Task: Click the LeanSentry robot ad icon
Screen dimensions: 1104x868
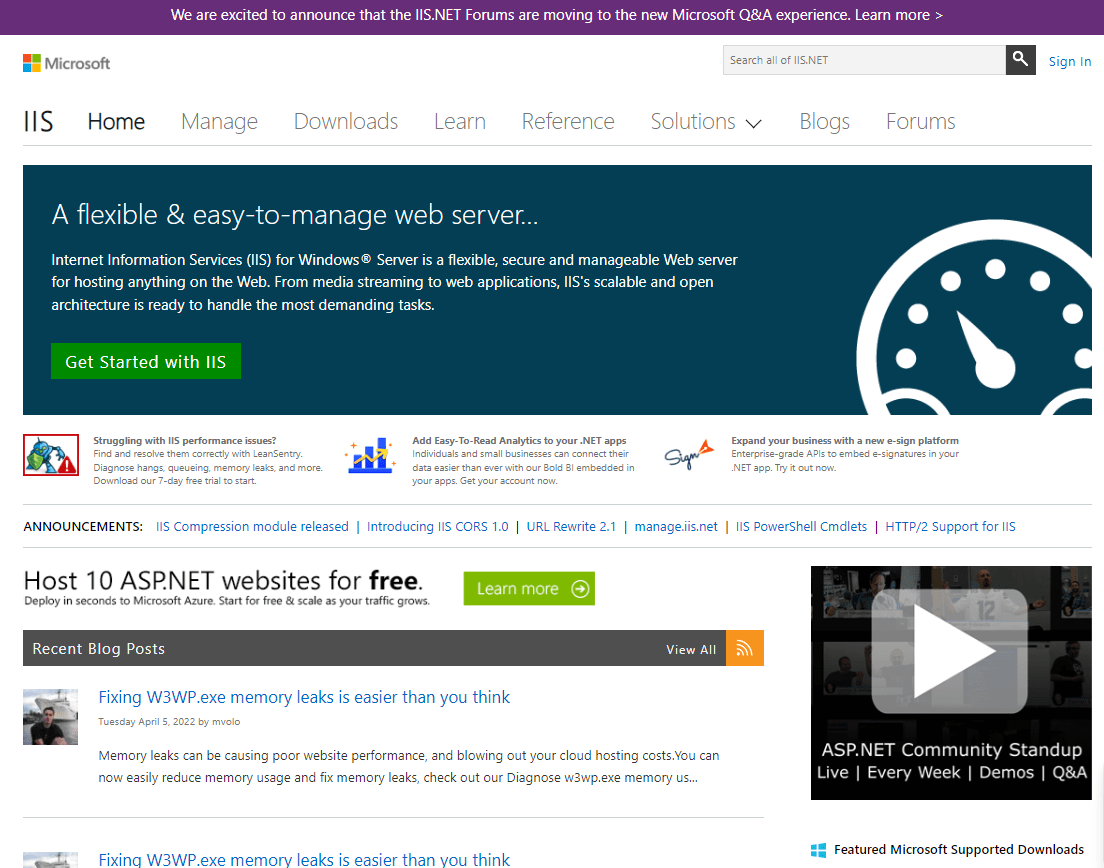Action: 51,455
